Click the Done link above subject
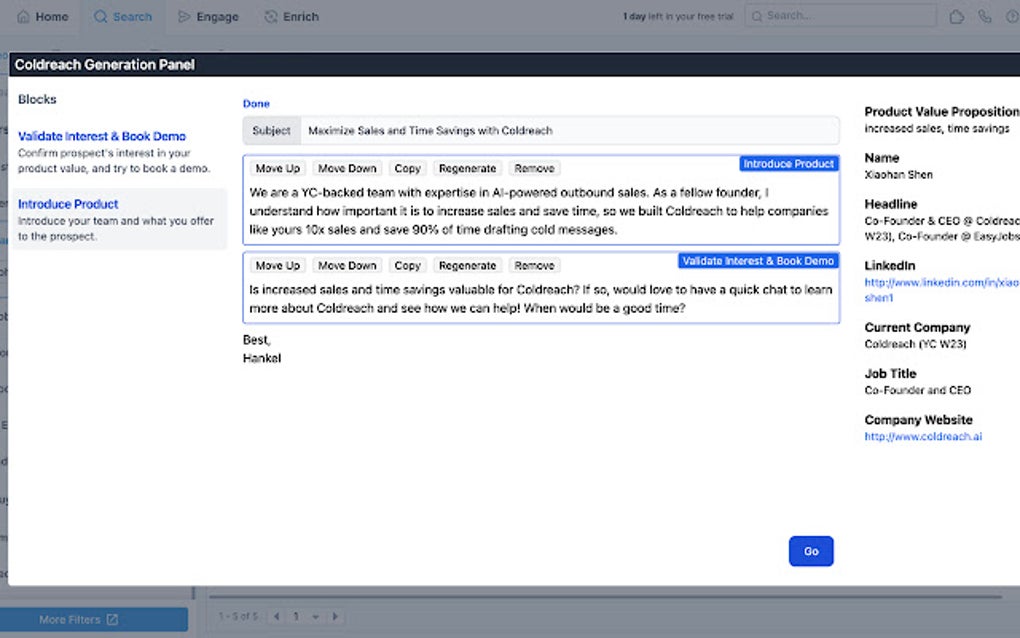Image resolution: width=1020 pixels, height=638 pixels. pos(256,103)
